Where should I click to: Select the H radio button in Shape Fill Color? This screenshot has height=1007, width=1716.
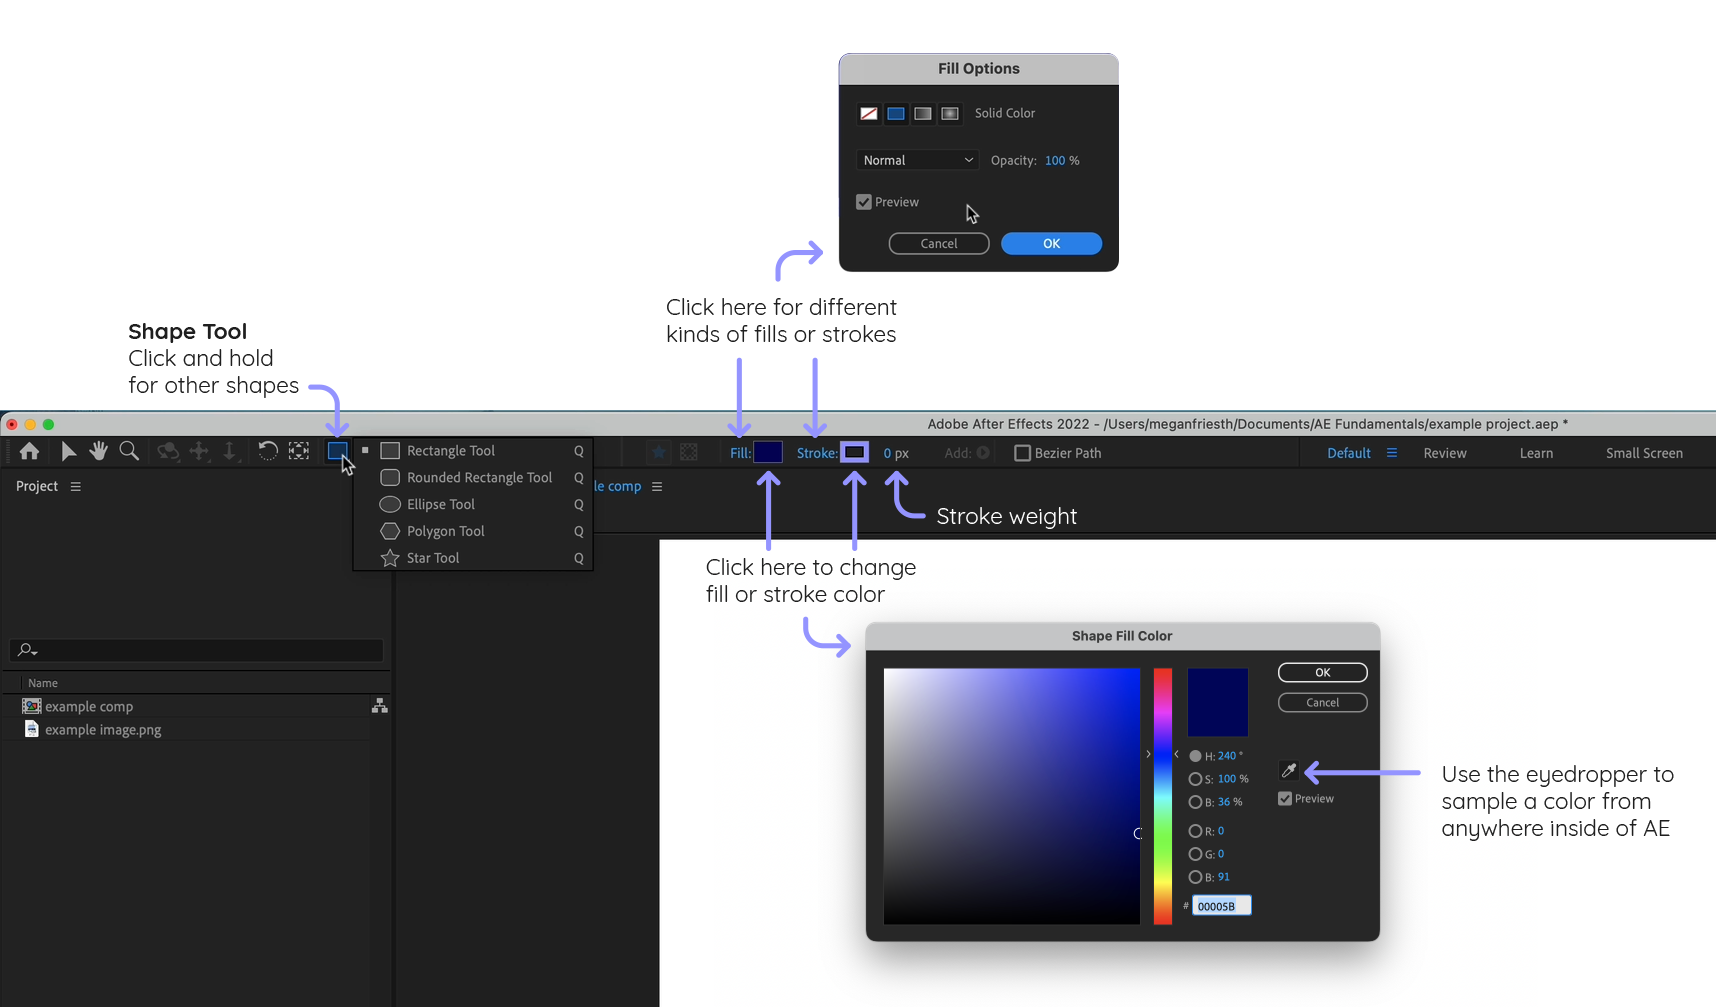point(1195,756)
